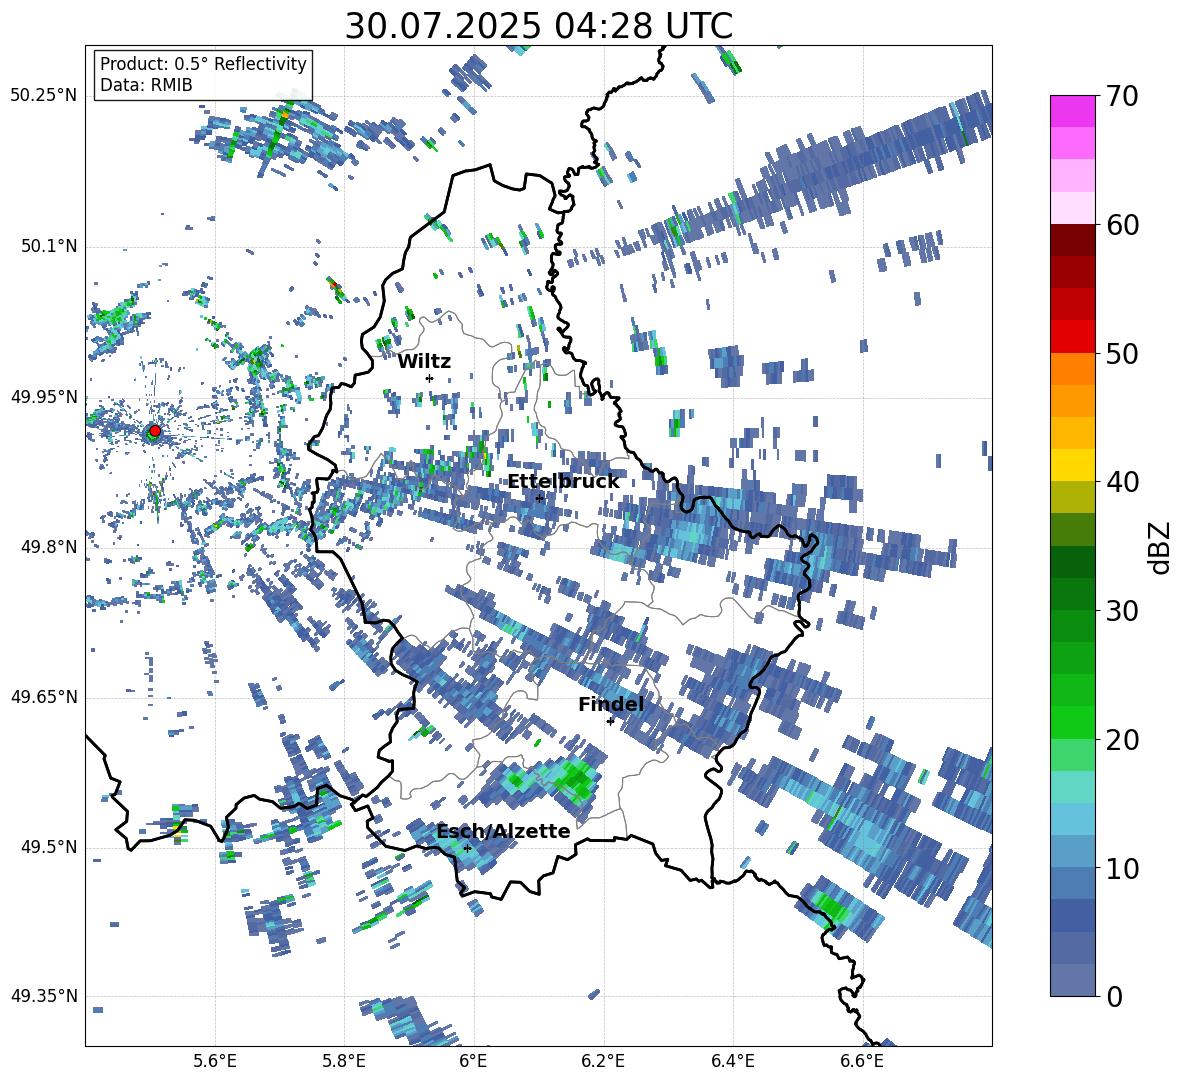Click the Wiltz city label
The width and height of the screenshot is (1184, 1081).
424,362
